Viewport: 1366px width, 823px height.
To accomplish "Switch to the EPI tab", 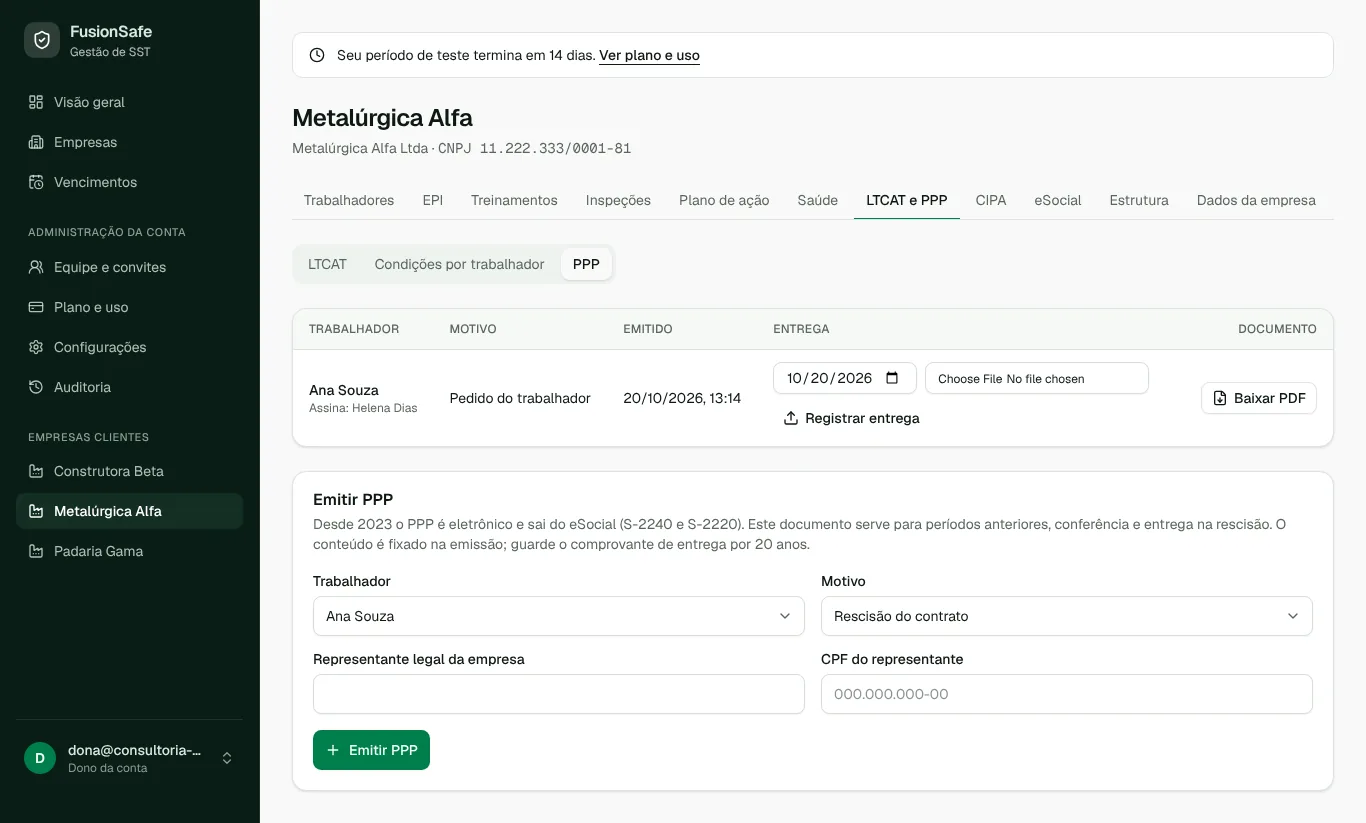I will pyautogui.click(x=433, y=200).
